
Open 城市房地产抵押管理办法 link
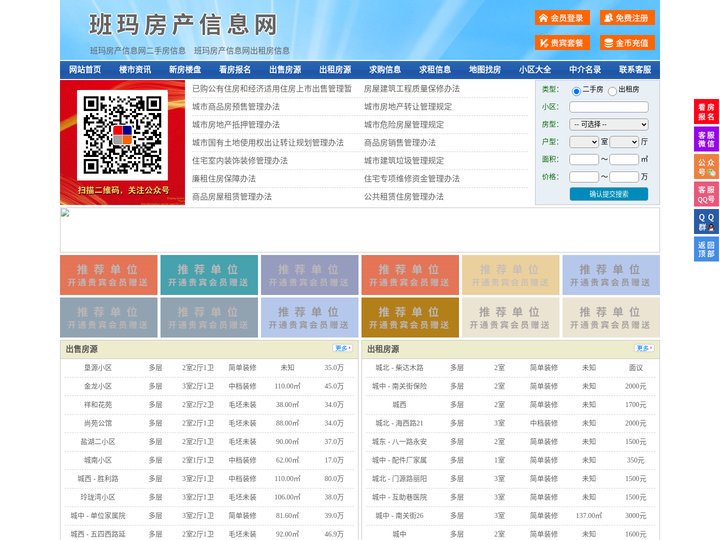click(236, 124)
